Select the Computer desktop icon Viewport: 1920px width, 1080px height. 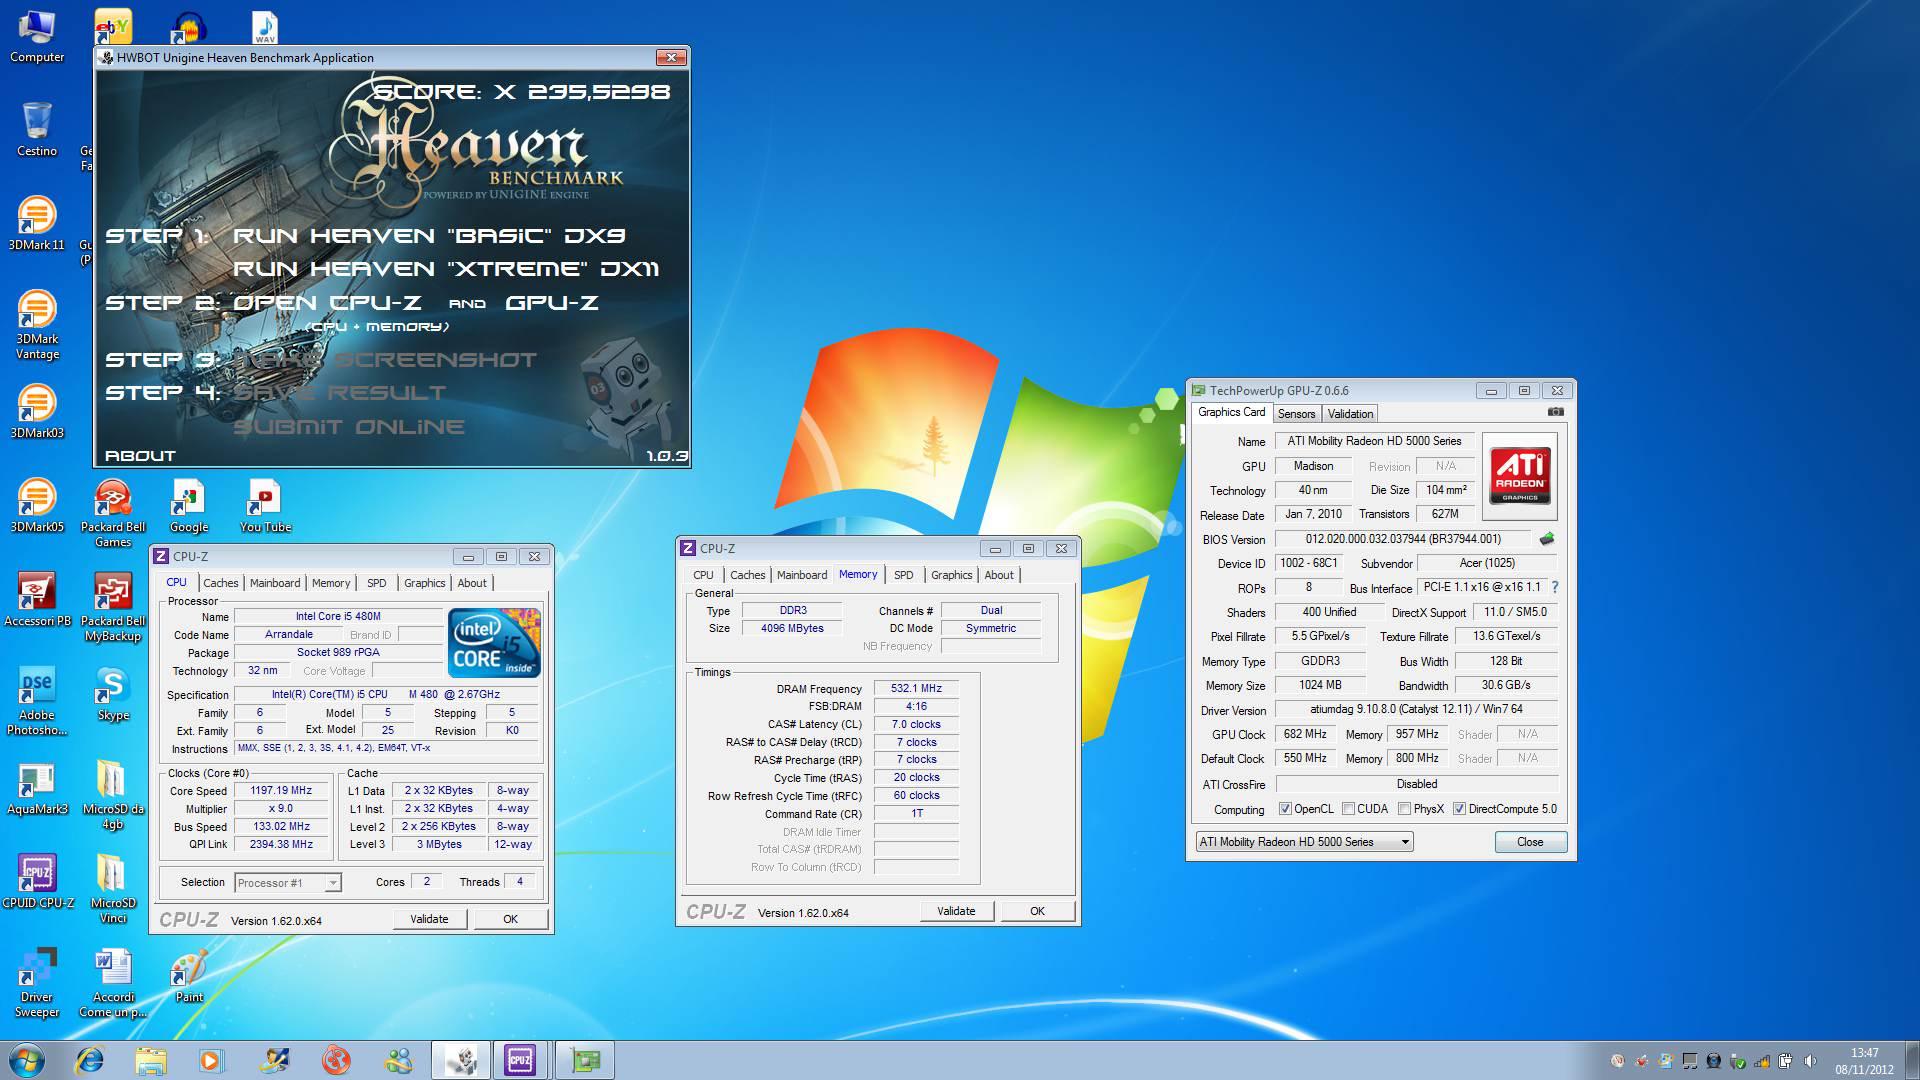pyautogui.click(x=37, y=36)
